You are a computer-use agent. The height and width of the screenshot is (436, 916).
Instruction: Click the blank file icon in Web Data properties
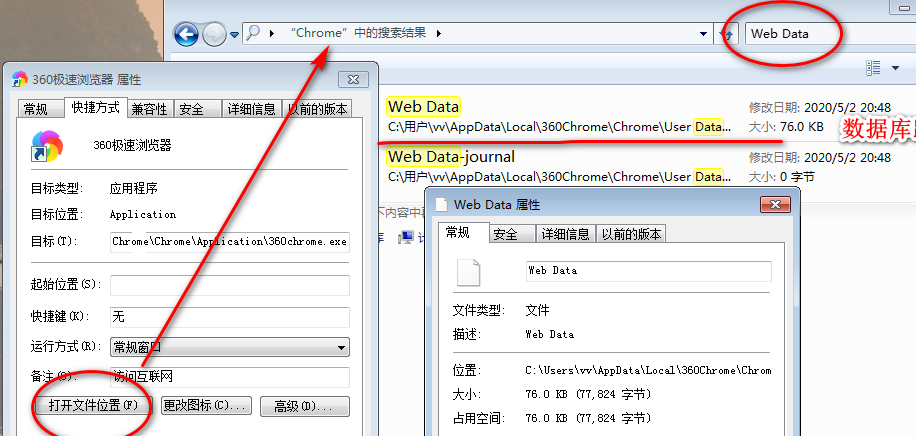469,273
